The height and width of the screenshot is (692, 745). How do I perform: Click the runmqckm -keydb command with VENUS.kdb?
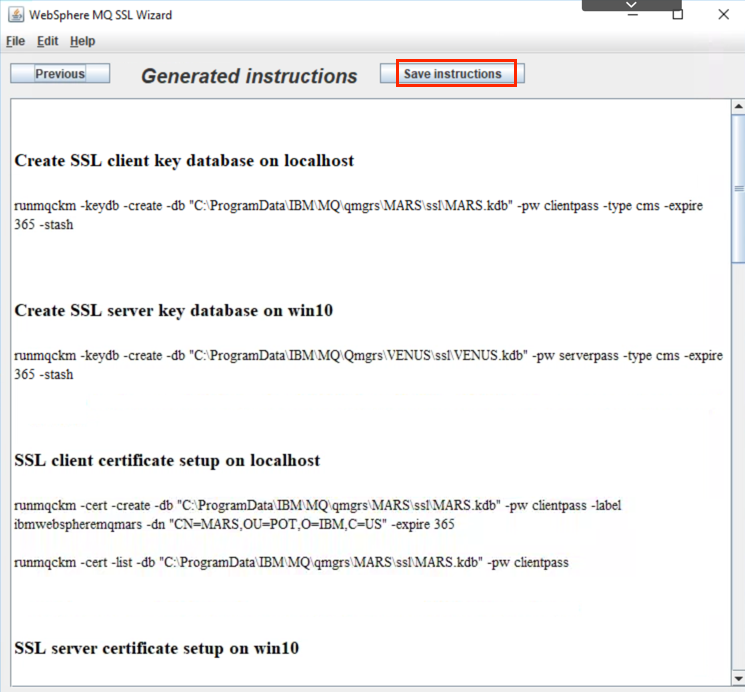pyautogui.click(x=369, y=365)
